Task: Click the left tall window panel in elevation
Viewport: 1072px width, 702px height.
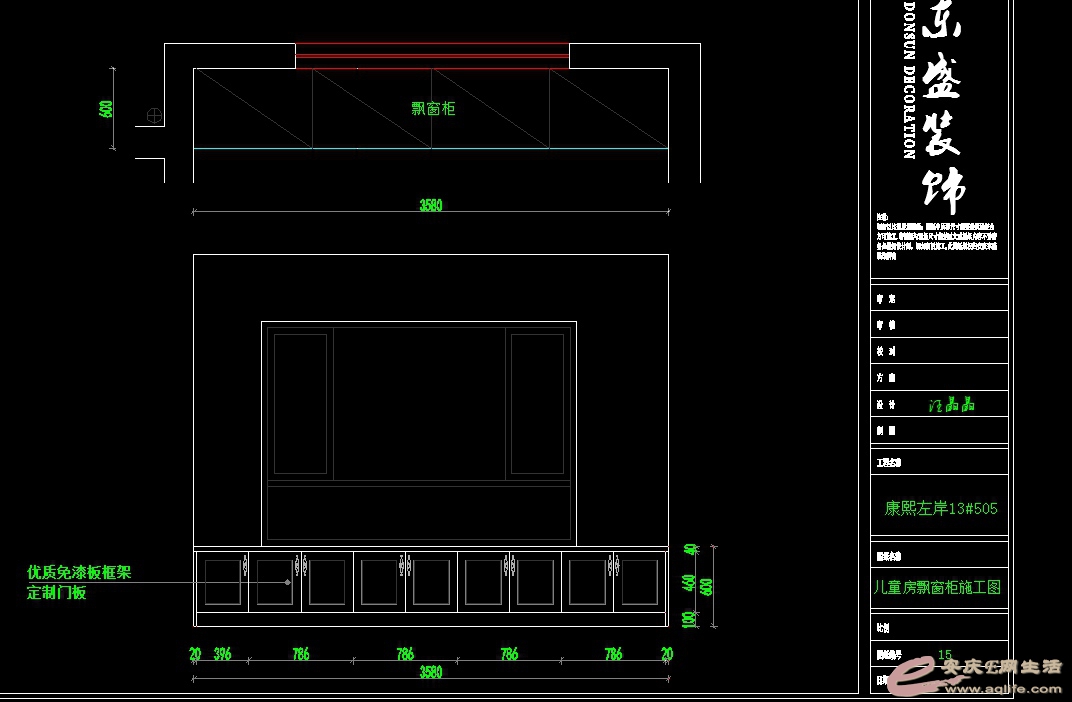Action: click(300, 403)
